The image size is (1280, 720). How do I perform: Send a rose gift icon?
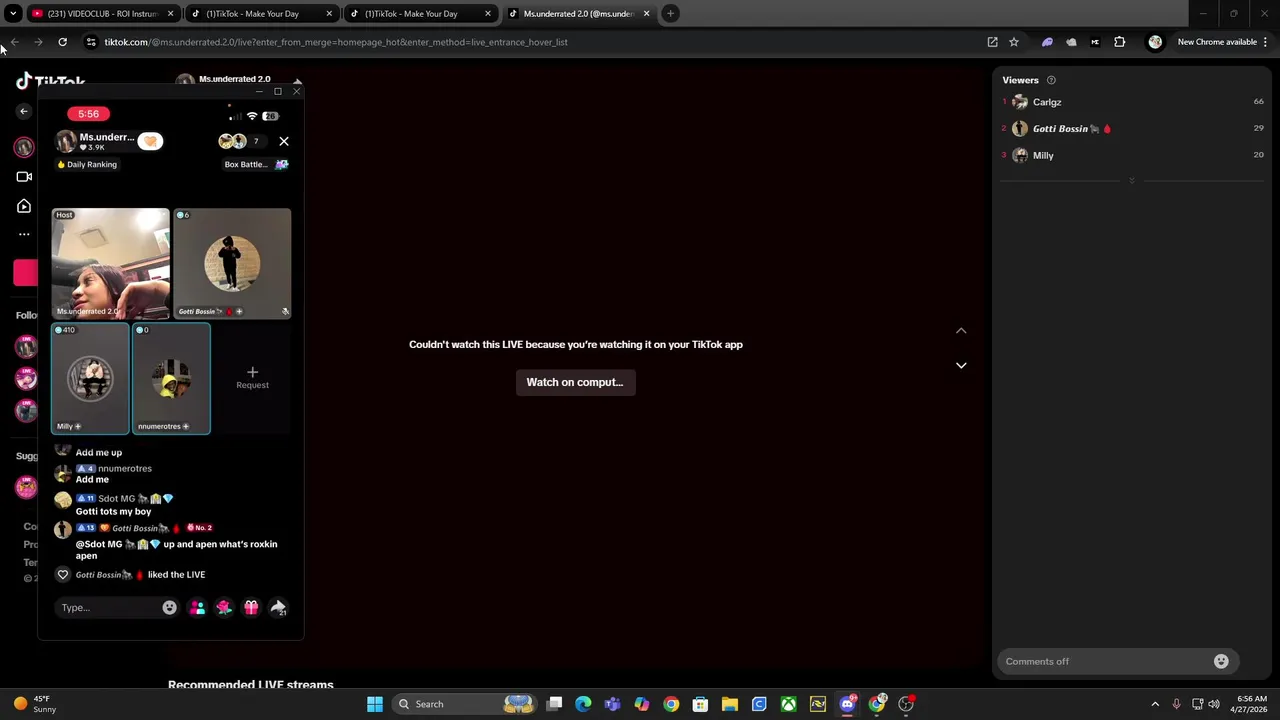pyautogui.click(x=224, y=607)
